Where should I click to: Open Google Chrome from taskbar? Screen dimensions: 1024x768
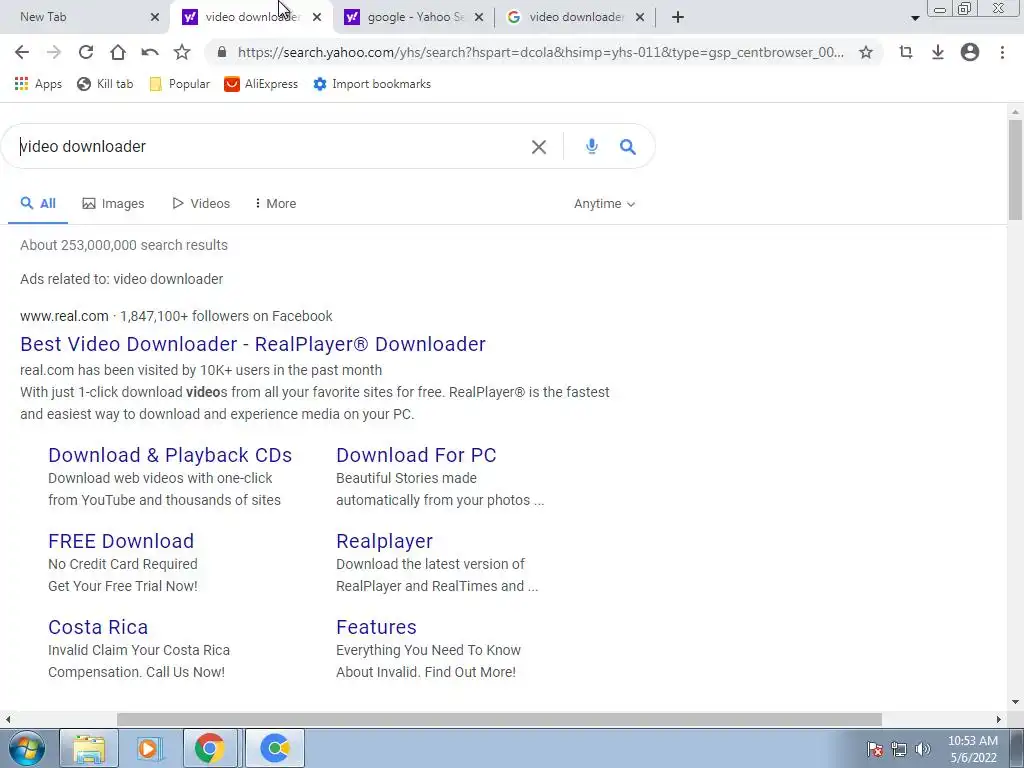[x=209, y=748]
